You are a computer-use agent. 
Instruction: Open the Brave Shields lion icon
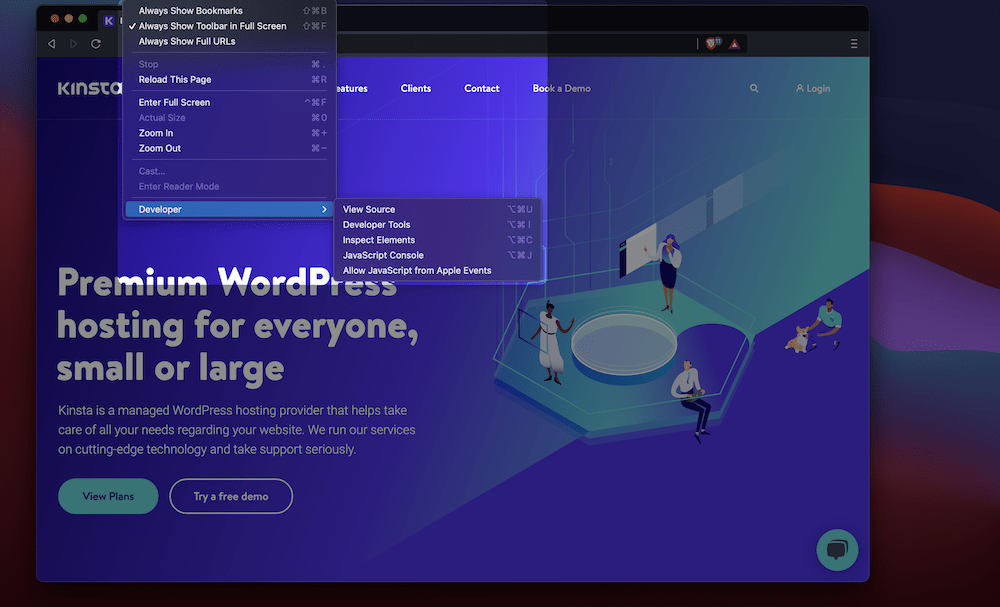pyautogui.click(x=712, y=44)
